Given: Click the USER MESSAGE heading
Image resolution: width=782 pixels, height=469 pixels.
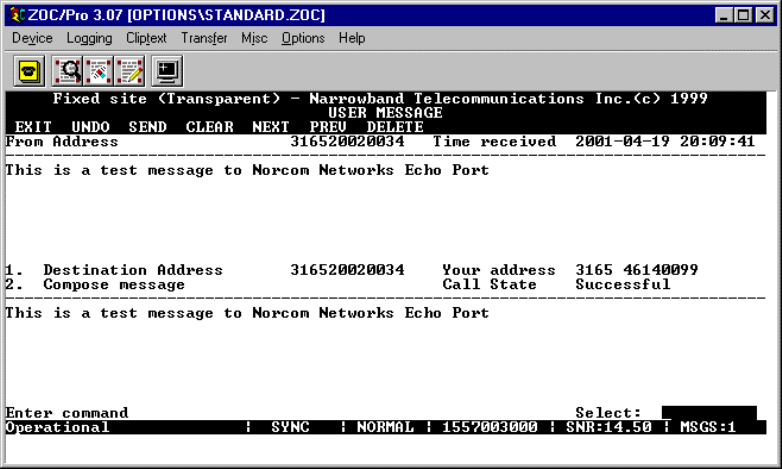Looking at the screenshot, I should pos(385,113).
